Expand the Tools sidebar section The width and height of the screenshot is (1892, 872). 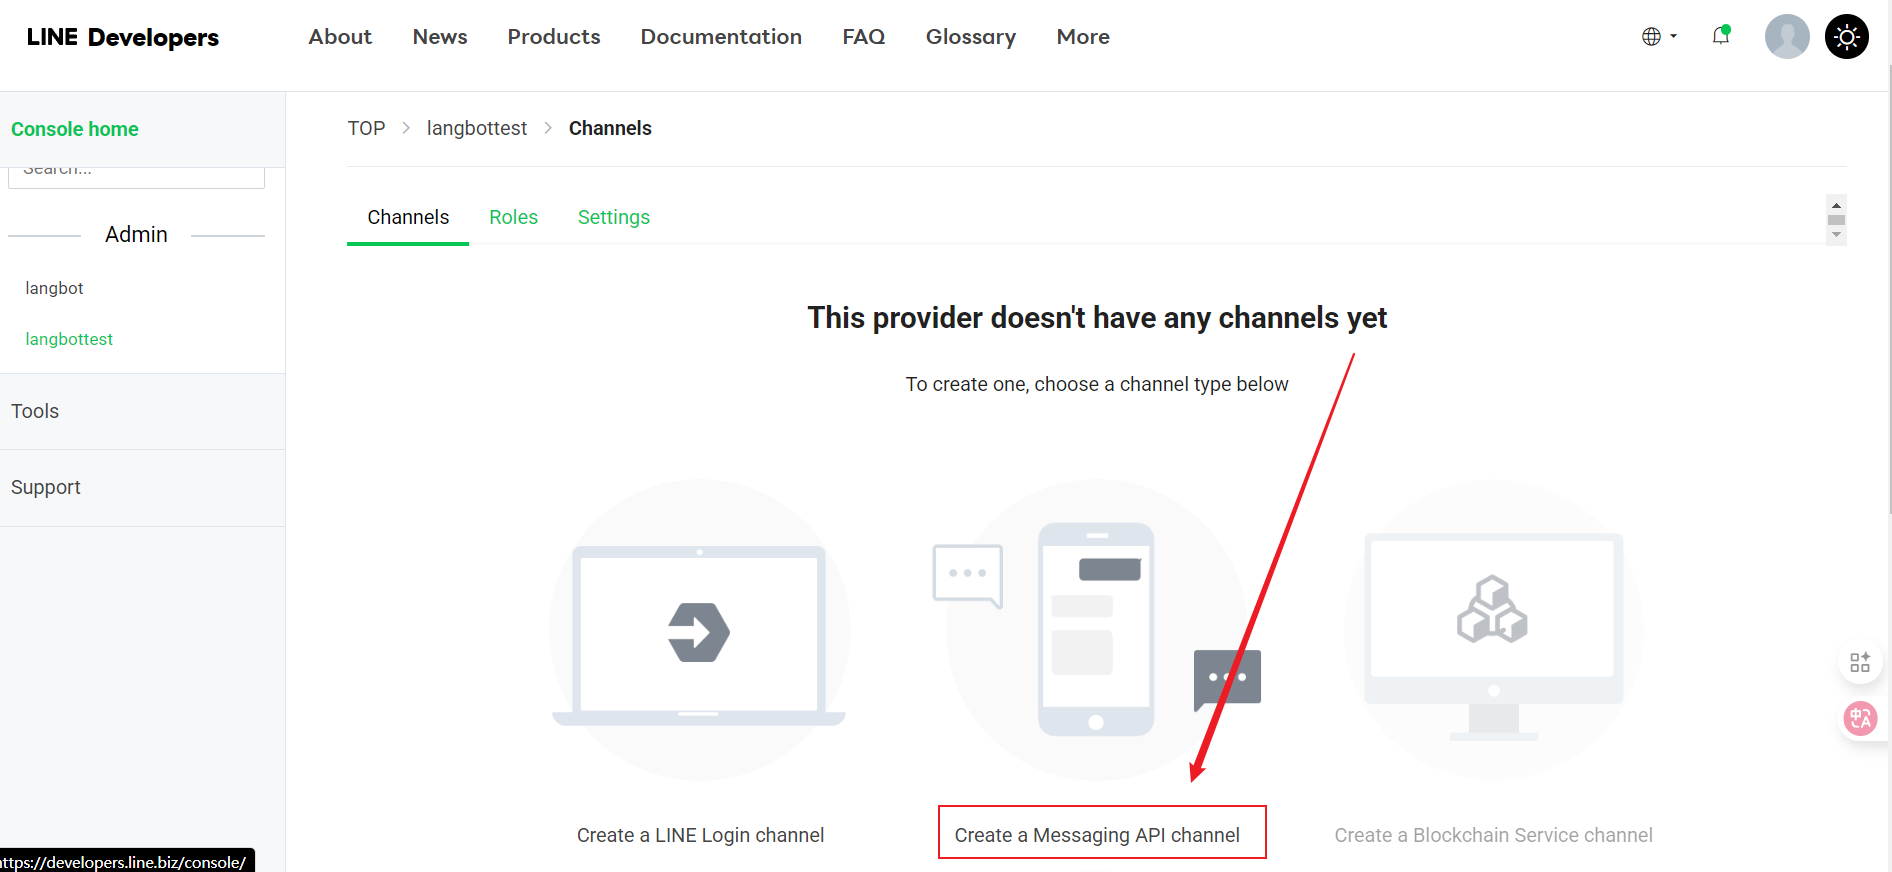point(35,411)
